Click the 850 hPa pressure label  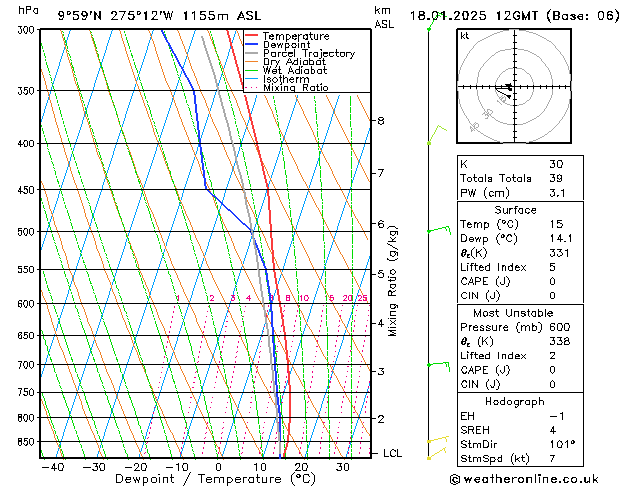(x=28, y=442)
